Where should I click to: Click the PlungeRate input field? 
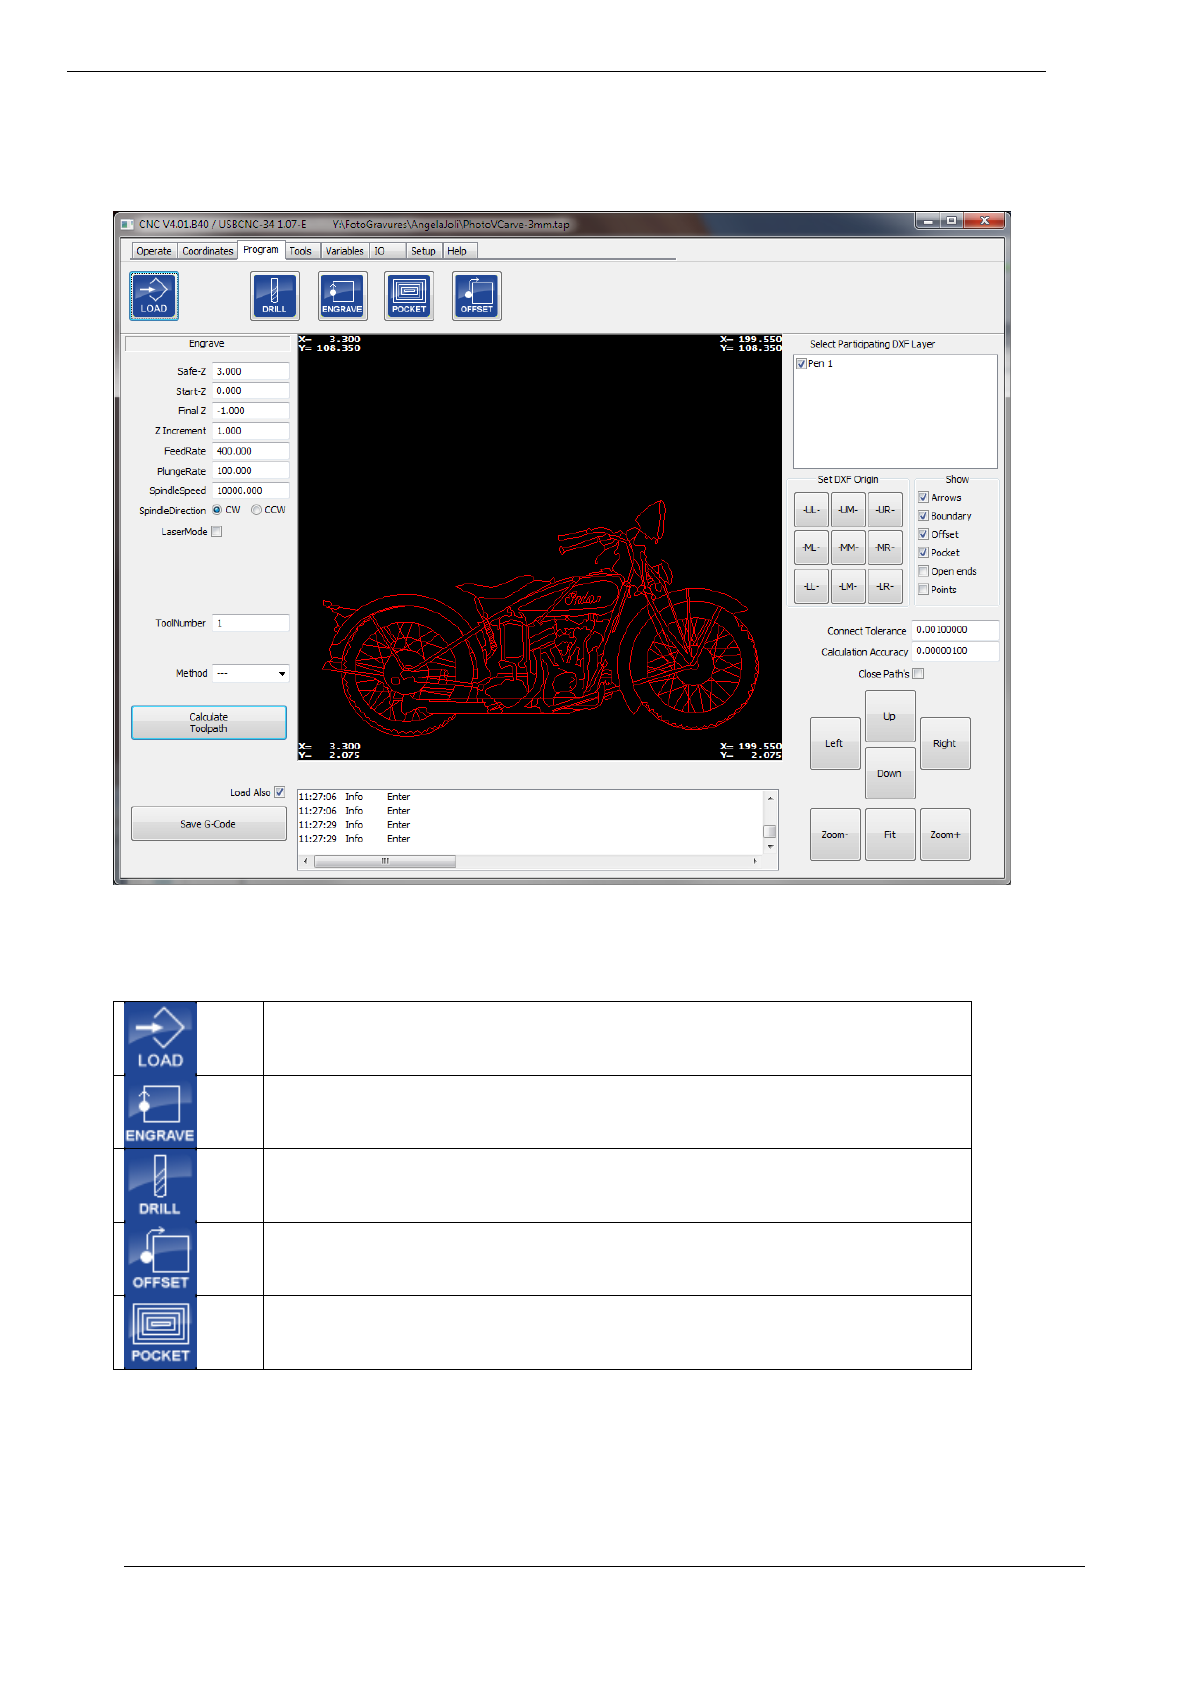coord(251,471)
